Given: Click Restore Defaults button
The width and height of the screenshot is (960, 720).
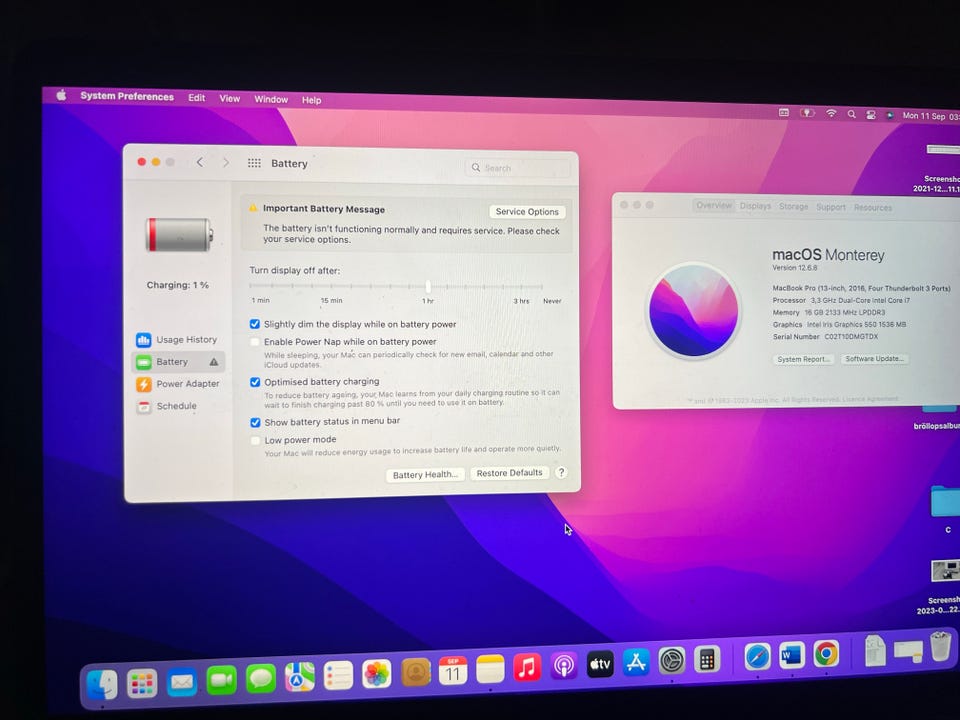Looking at the screenshot, I should point(509,473).
